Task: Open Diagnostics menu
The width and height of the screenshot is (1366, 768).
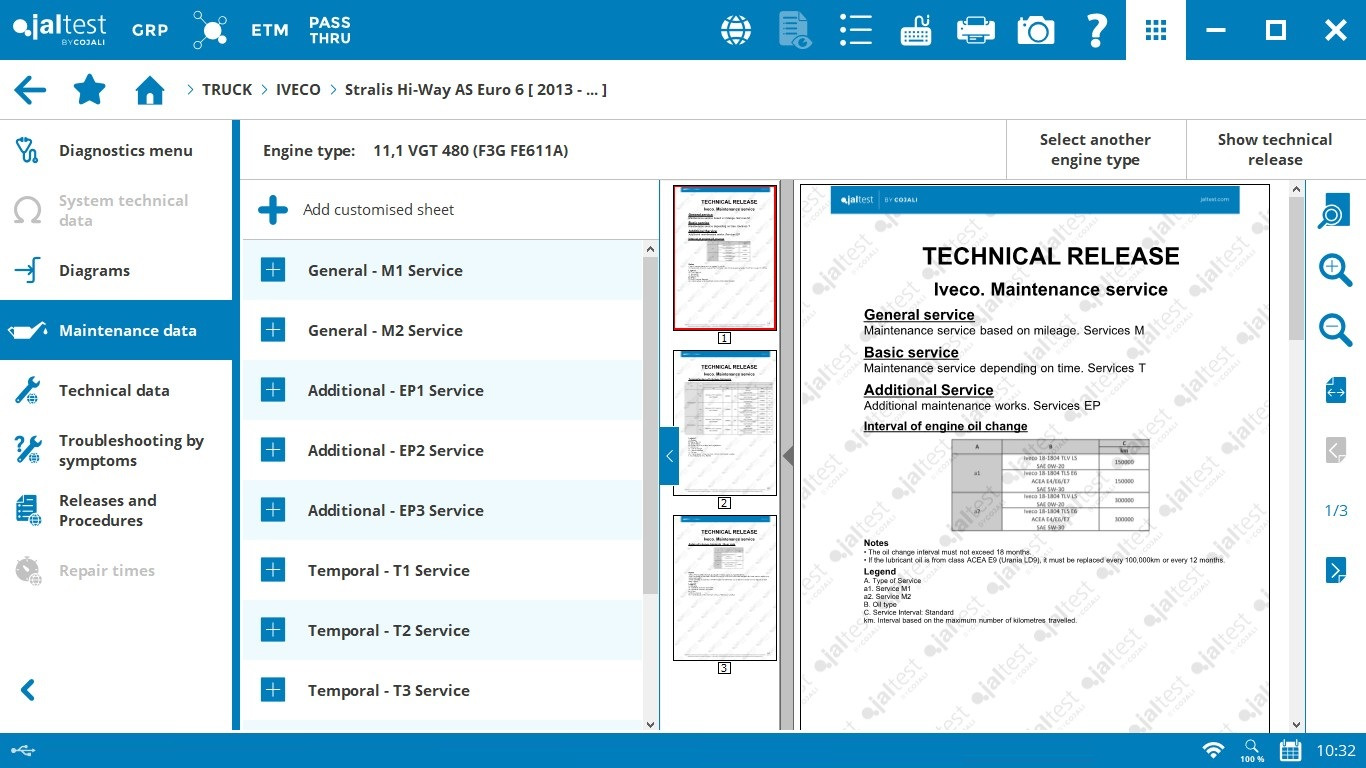Action: (116, 150)
